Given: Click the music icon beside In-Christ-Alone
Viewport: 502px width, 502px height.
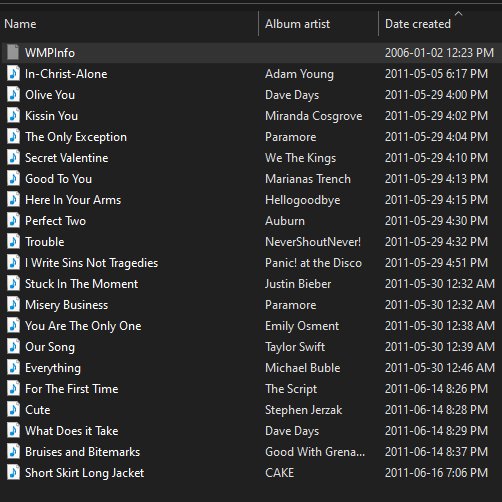Looking at the screenshot, I should point(13,73).
